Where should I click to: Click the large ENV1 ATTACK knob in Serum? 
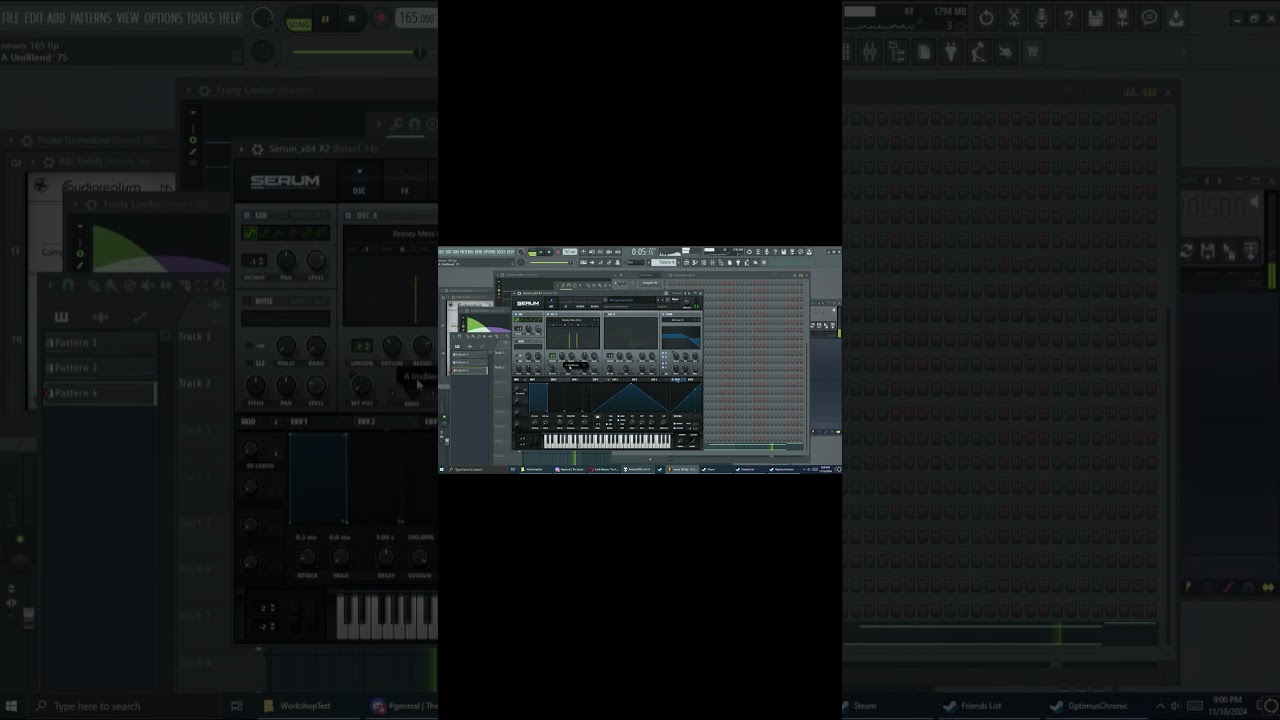pyautogui.click(x=307, y=558)
